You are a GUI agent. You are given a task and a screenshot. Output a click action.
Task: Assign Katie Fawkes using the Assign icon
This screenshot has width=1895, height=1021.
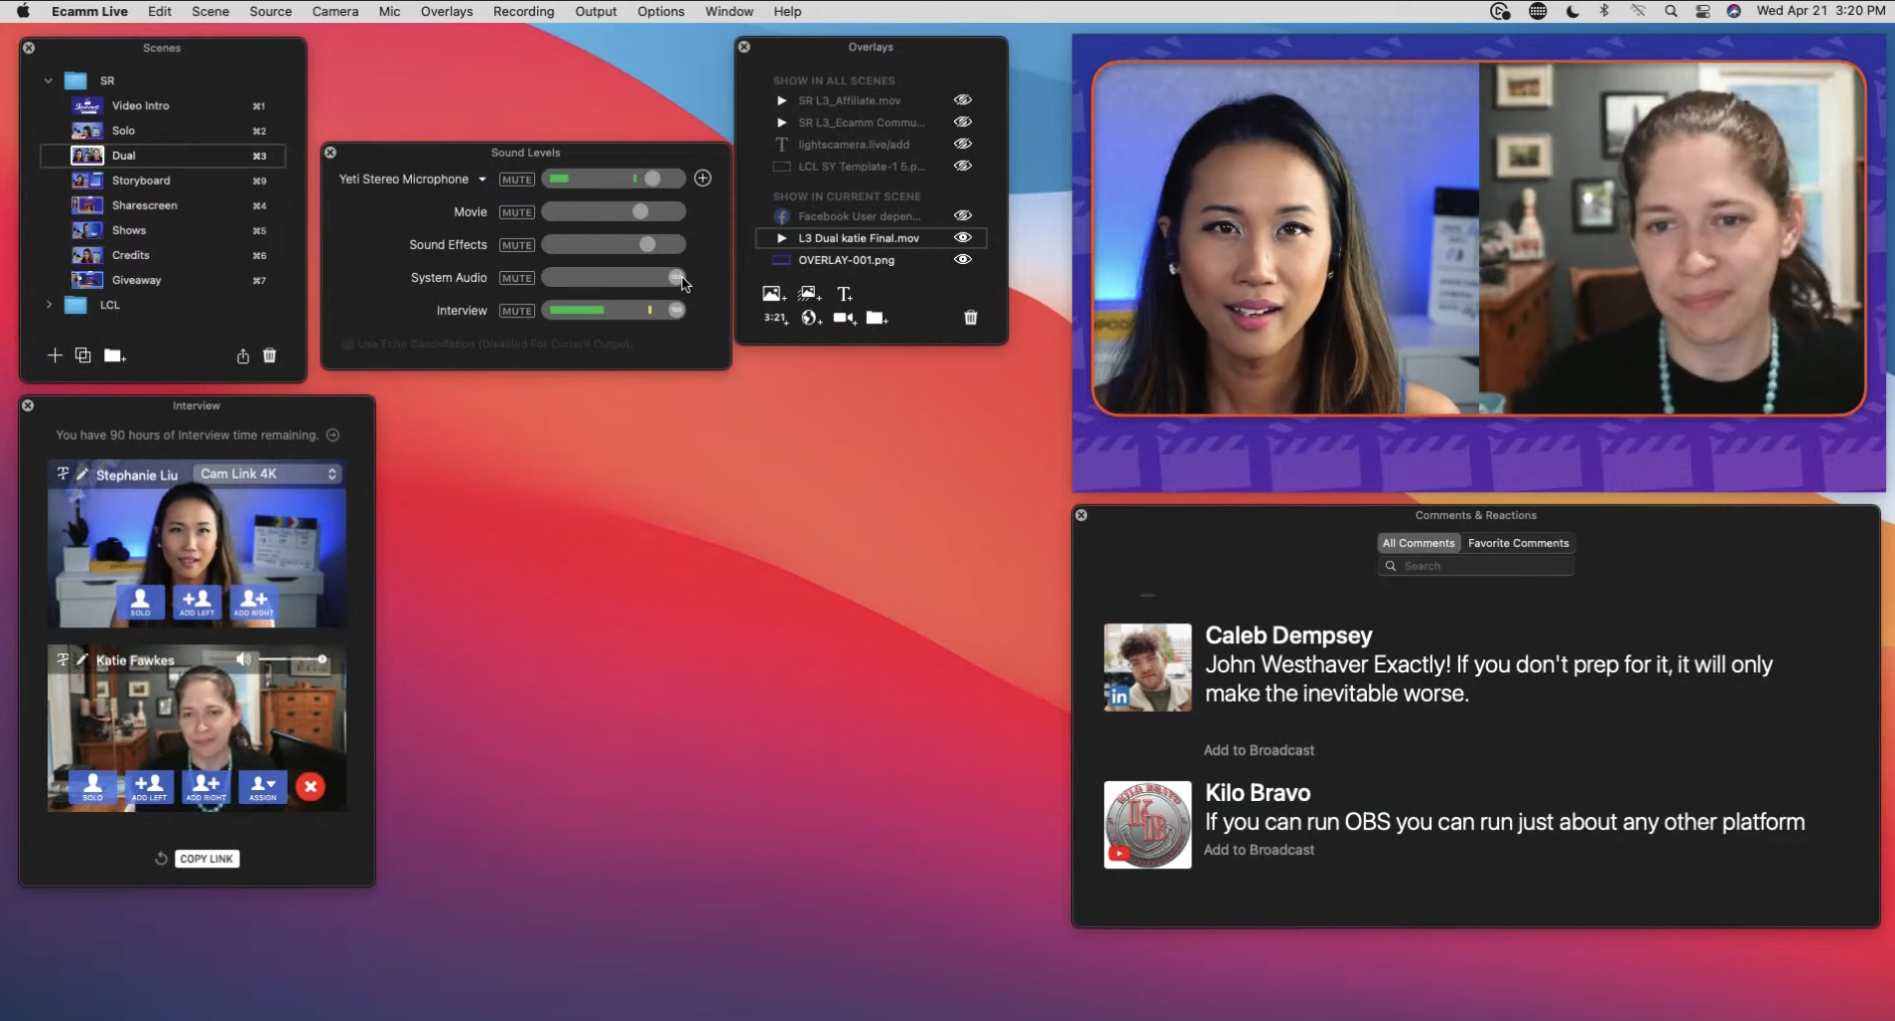(262, 787)
